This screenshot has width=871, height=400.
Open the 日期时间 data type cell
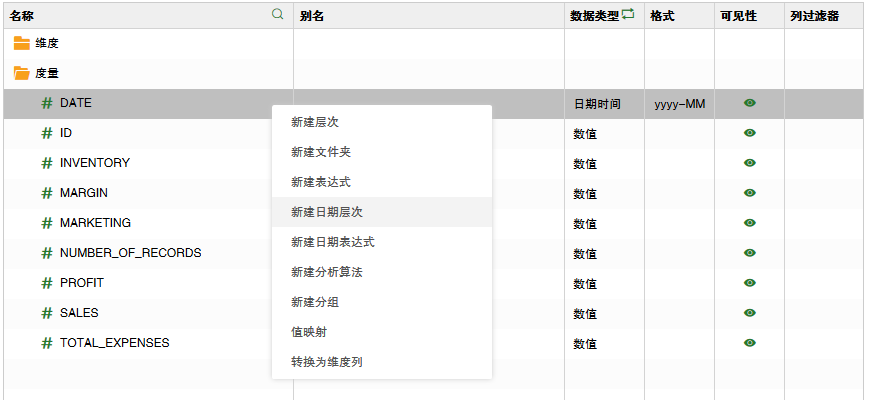coord(597,104)
